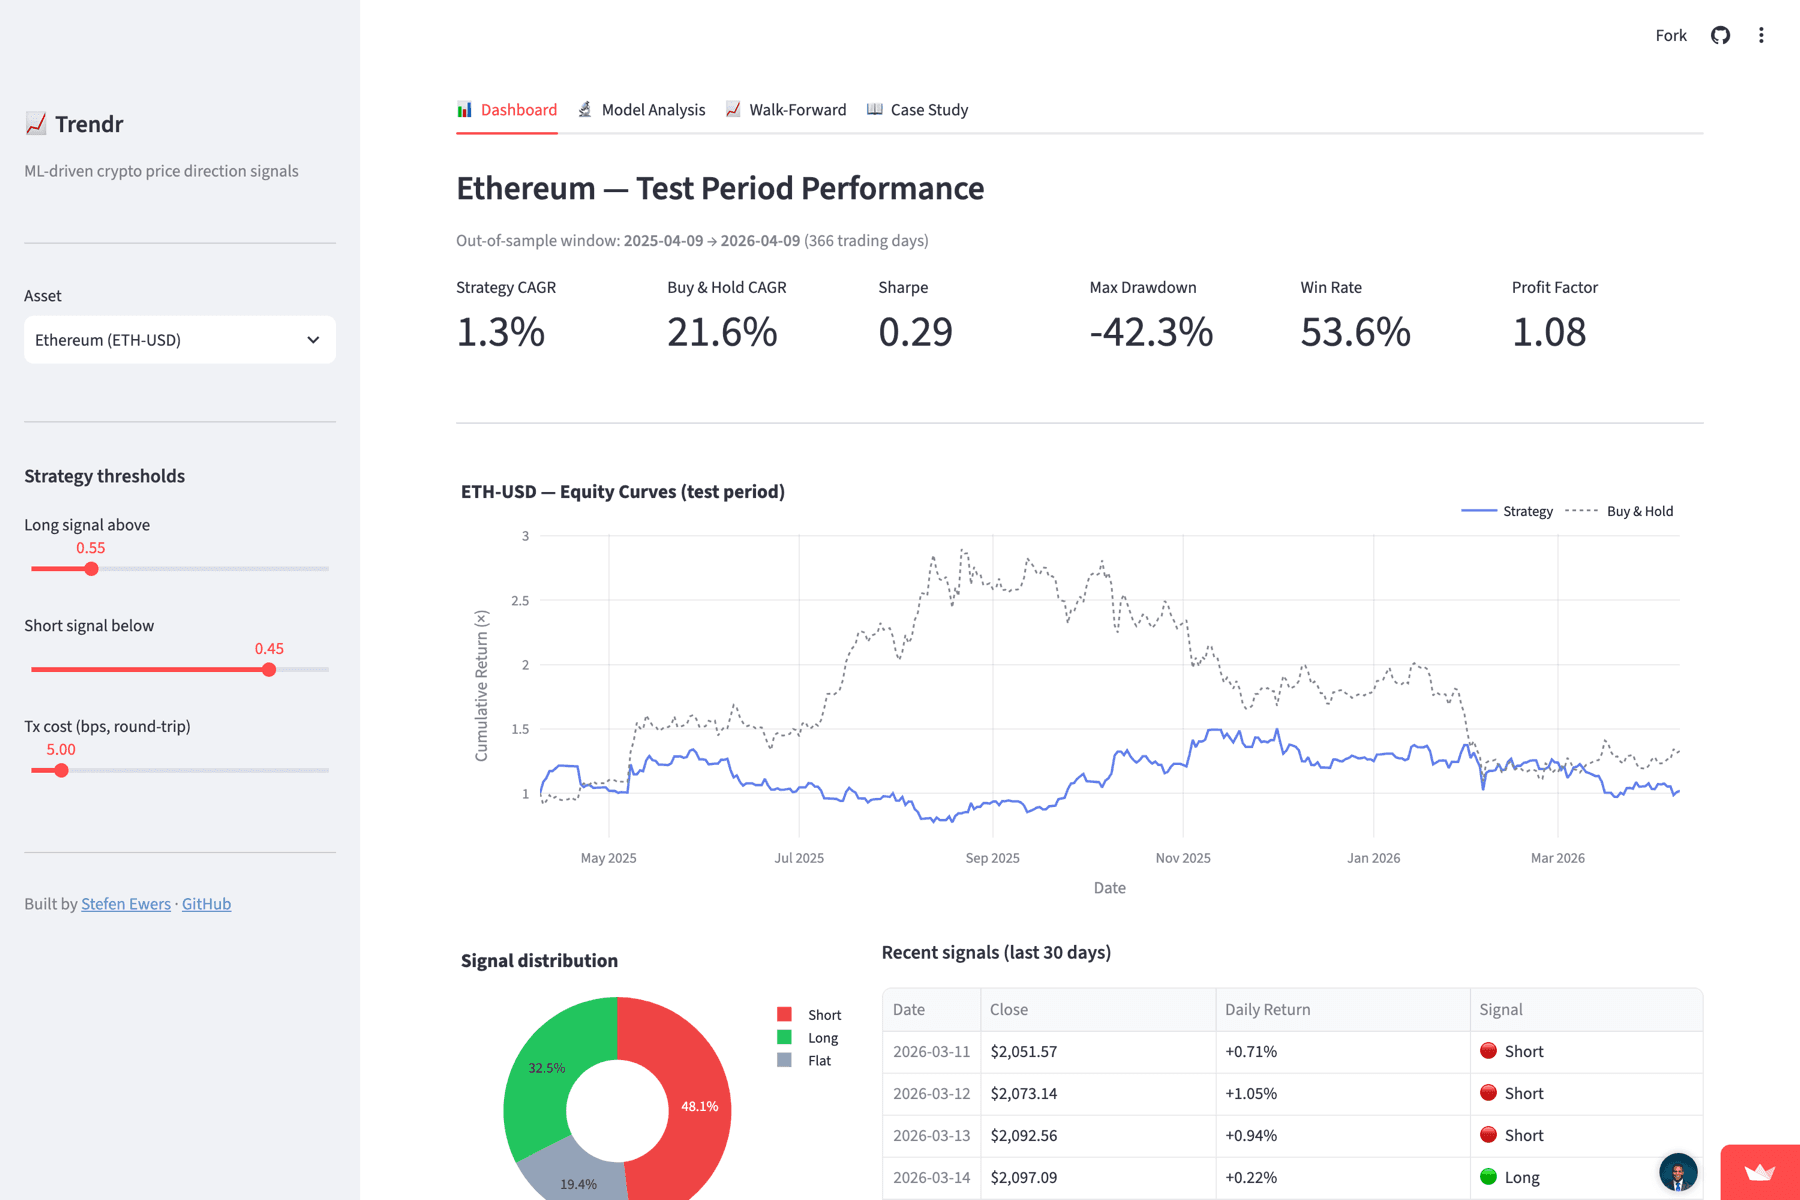Click the Signal column header
Viewport: 1800px width, 1200px height.
[x=1586, y=1010]
